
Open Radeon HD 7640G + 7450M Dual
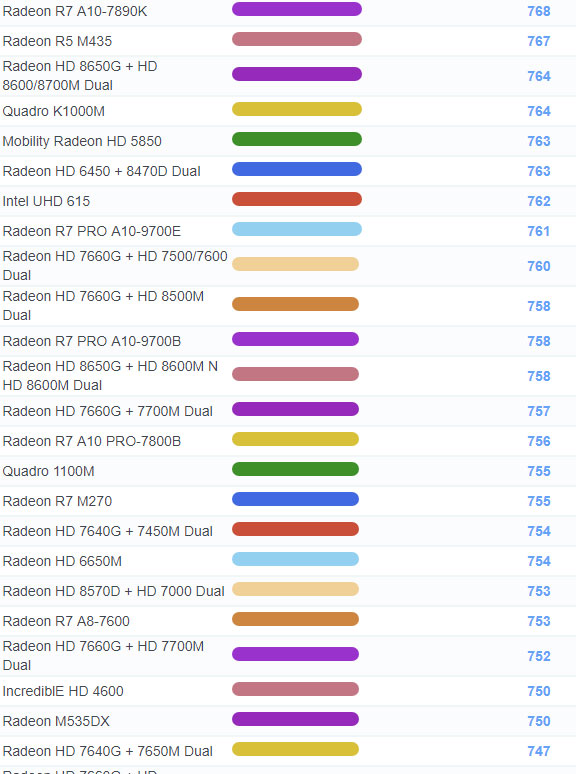coord(107,532)
